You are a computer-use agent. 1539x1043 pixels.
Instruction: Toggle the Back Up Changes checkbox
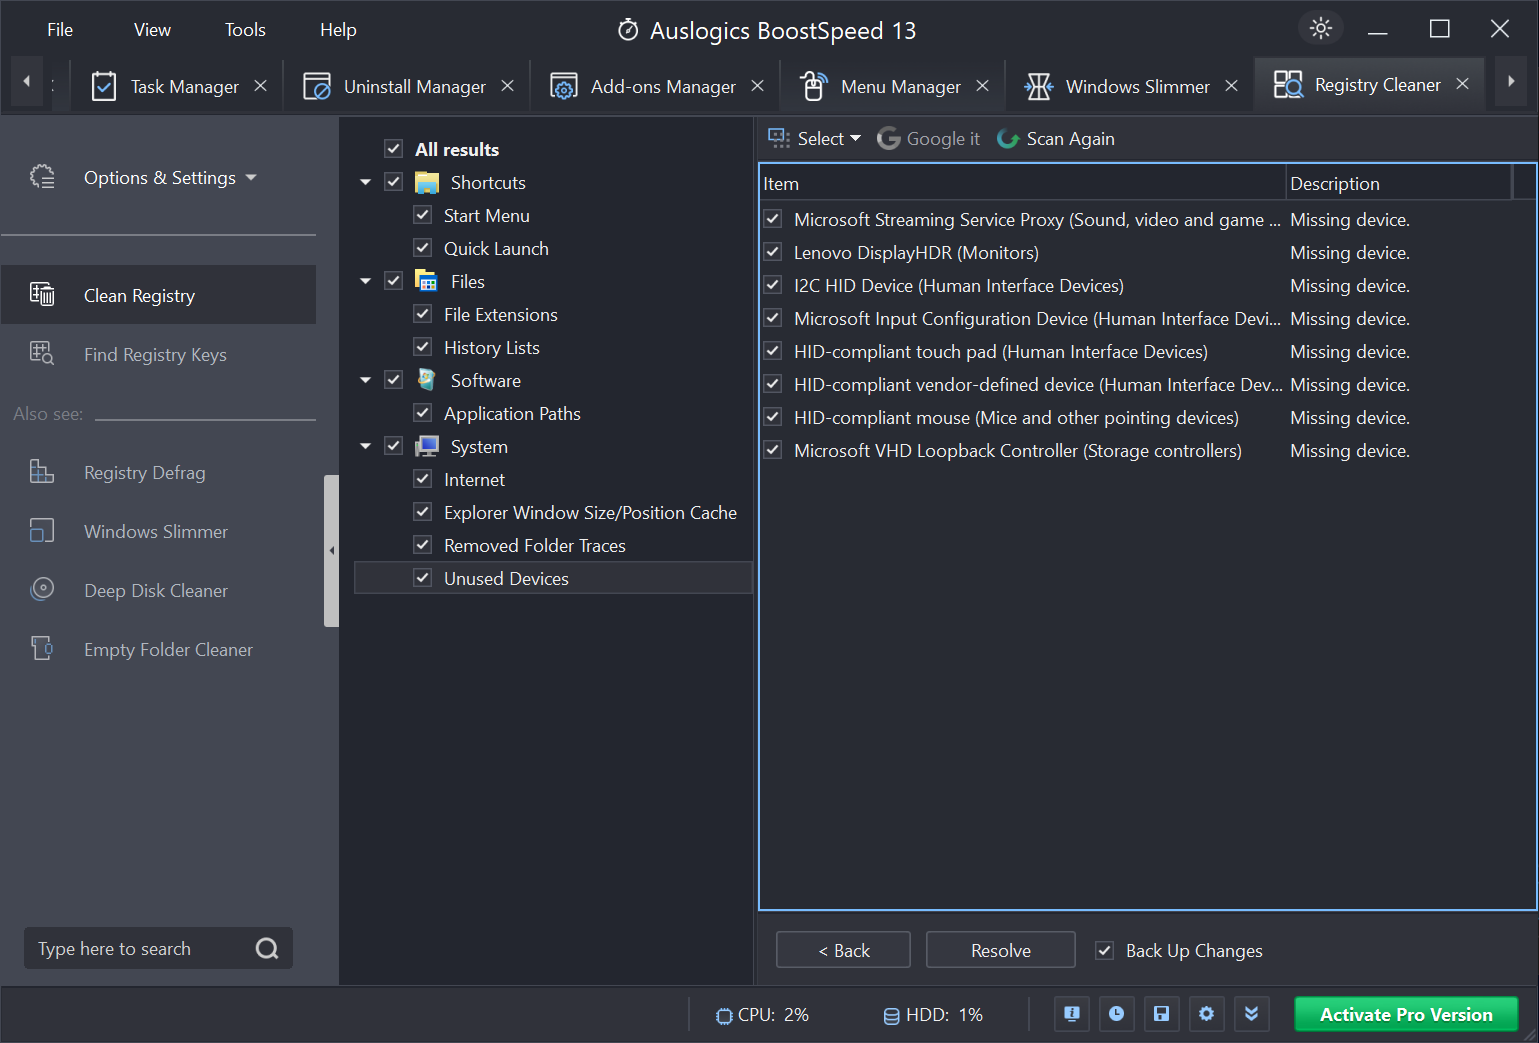point(1105,950)
